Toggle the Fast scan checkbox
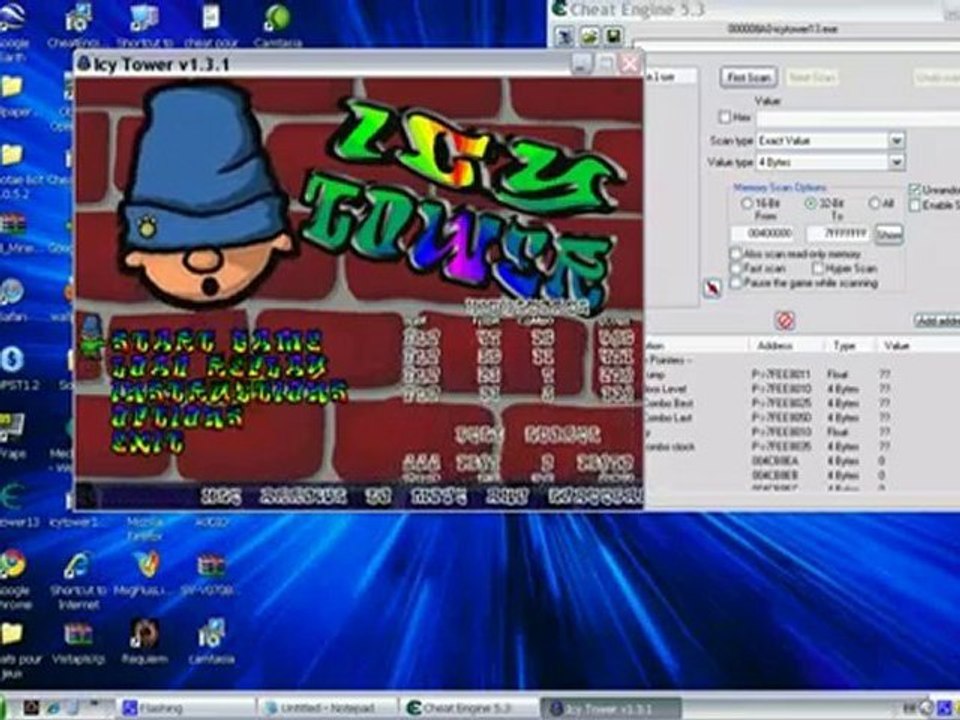This screenshot has width=960, height=720. [736, 268]
